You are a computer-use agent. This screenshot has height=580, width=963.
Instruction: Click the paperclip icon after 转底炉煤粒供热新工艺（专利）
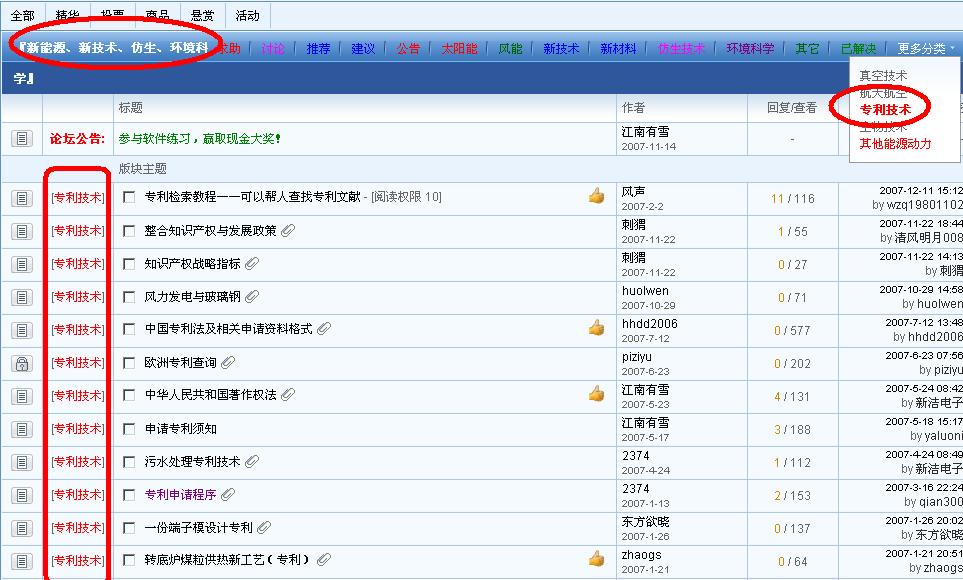coord(324,559)
